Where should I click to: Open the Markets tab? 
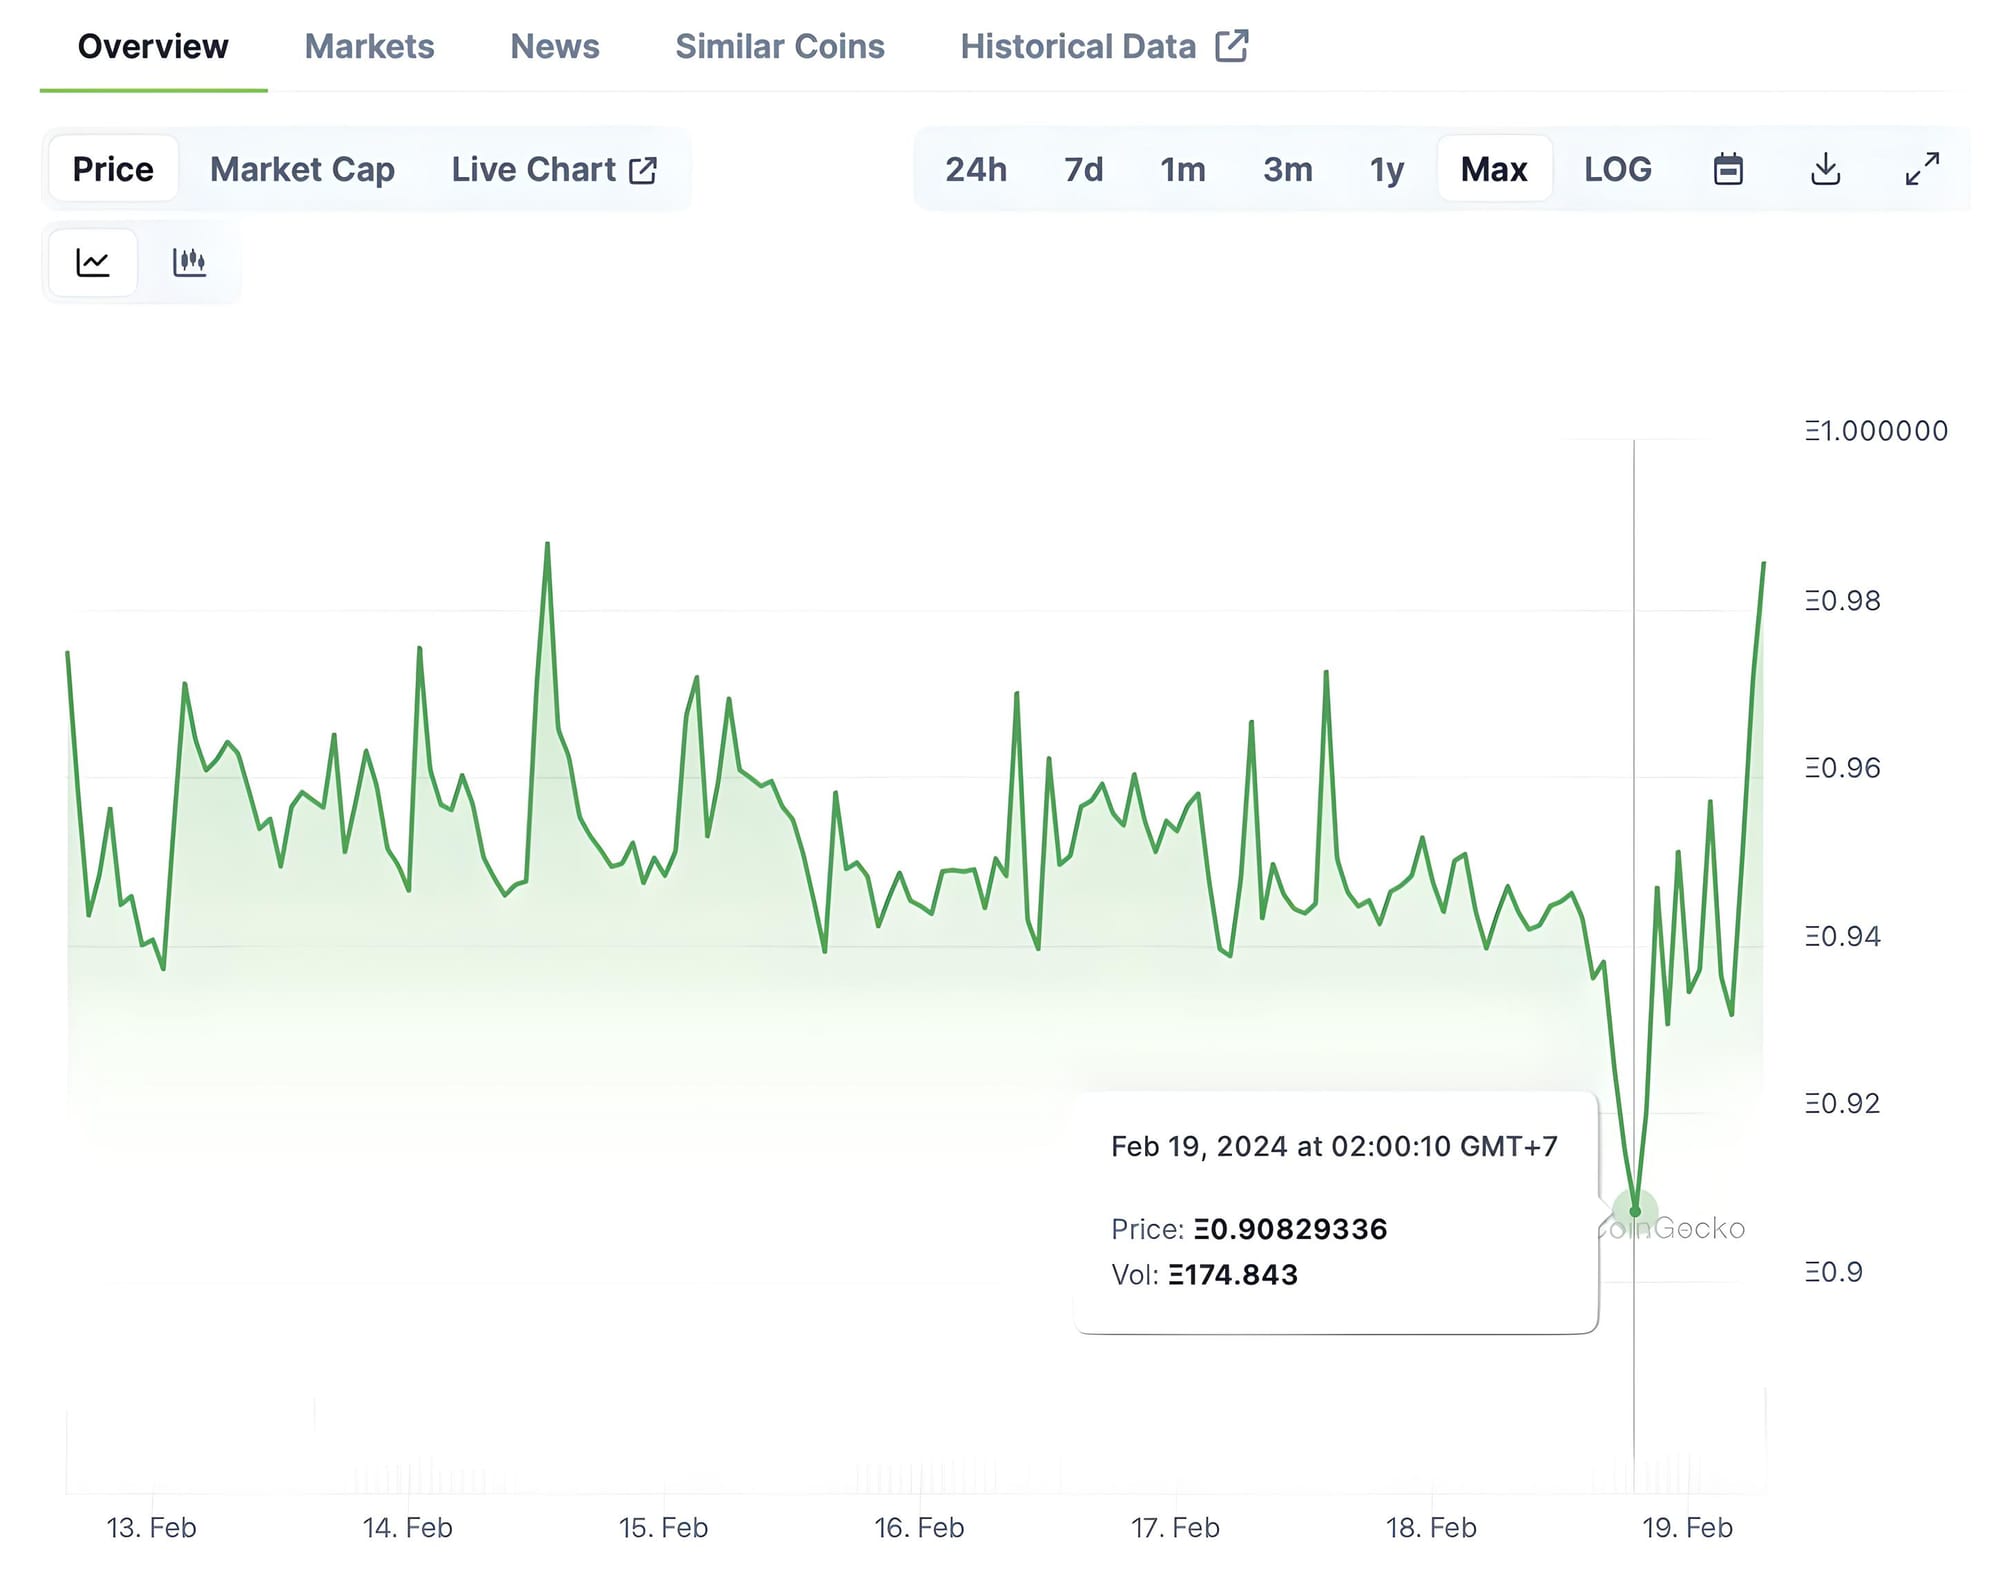(x=369, y=46)
